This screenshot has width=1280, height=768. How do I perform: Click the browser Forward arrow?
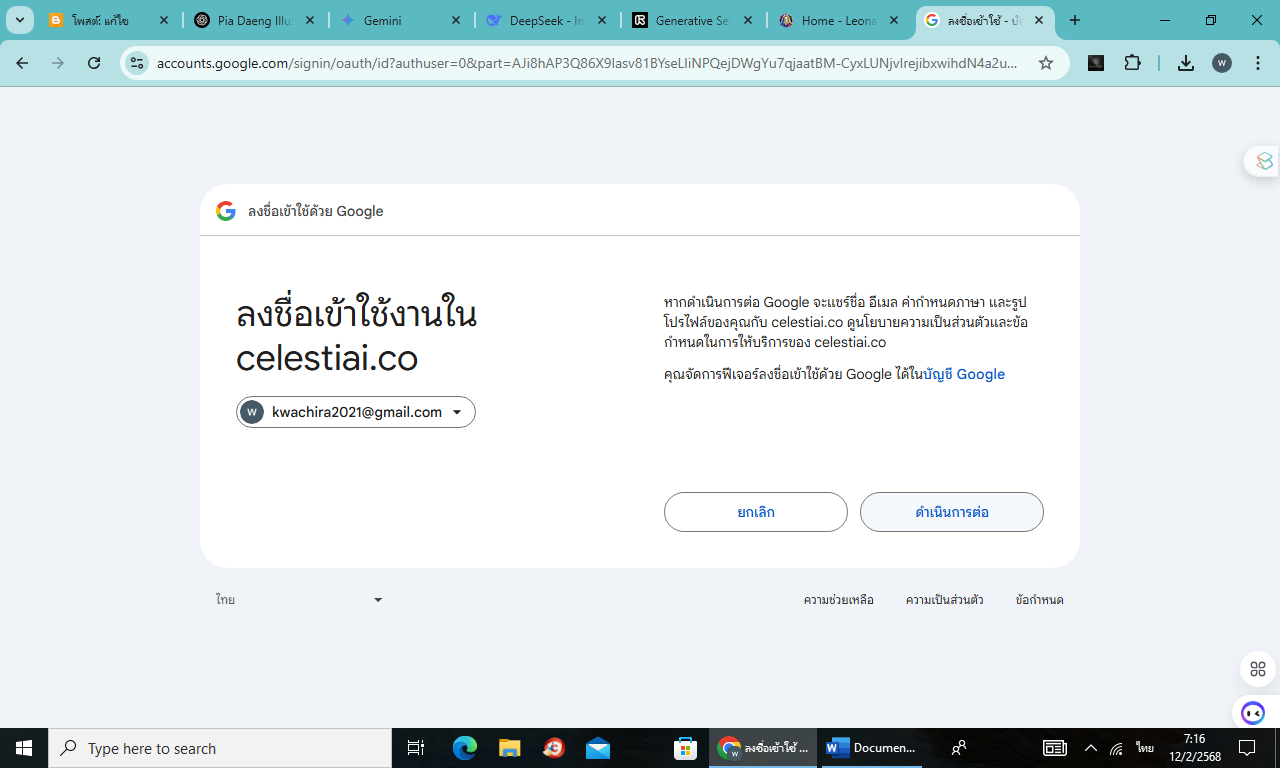point(58,63)
